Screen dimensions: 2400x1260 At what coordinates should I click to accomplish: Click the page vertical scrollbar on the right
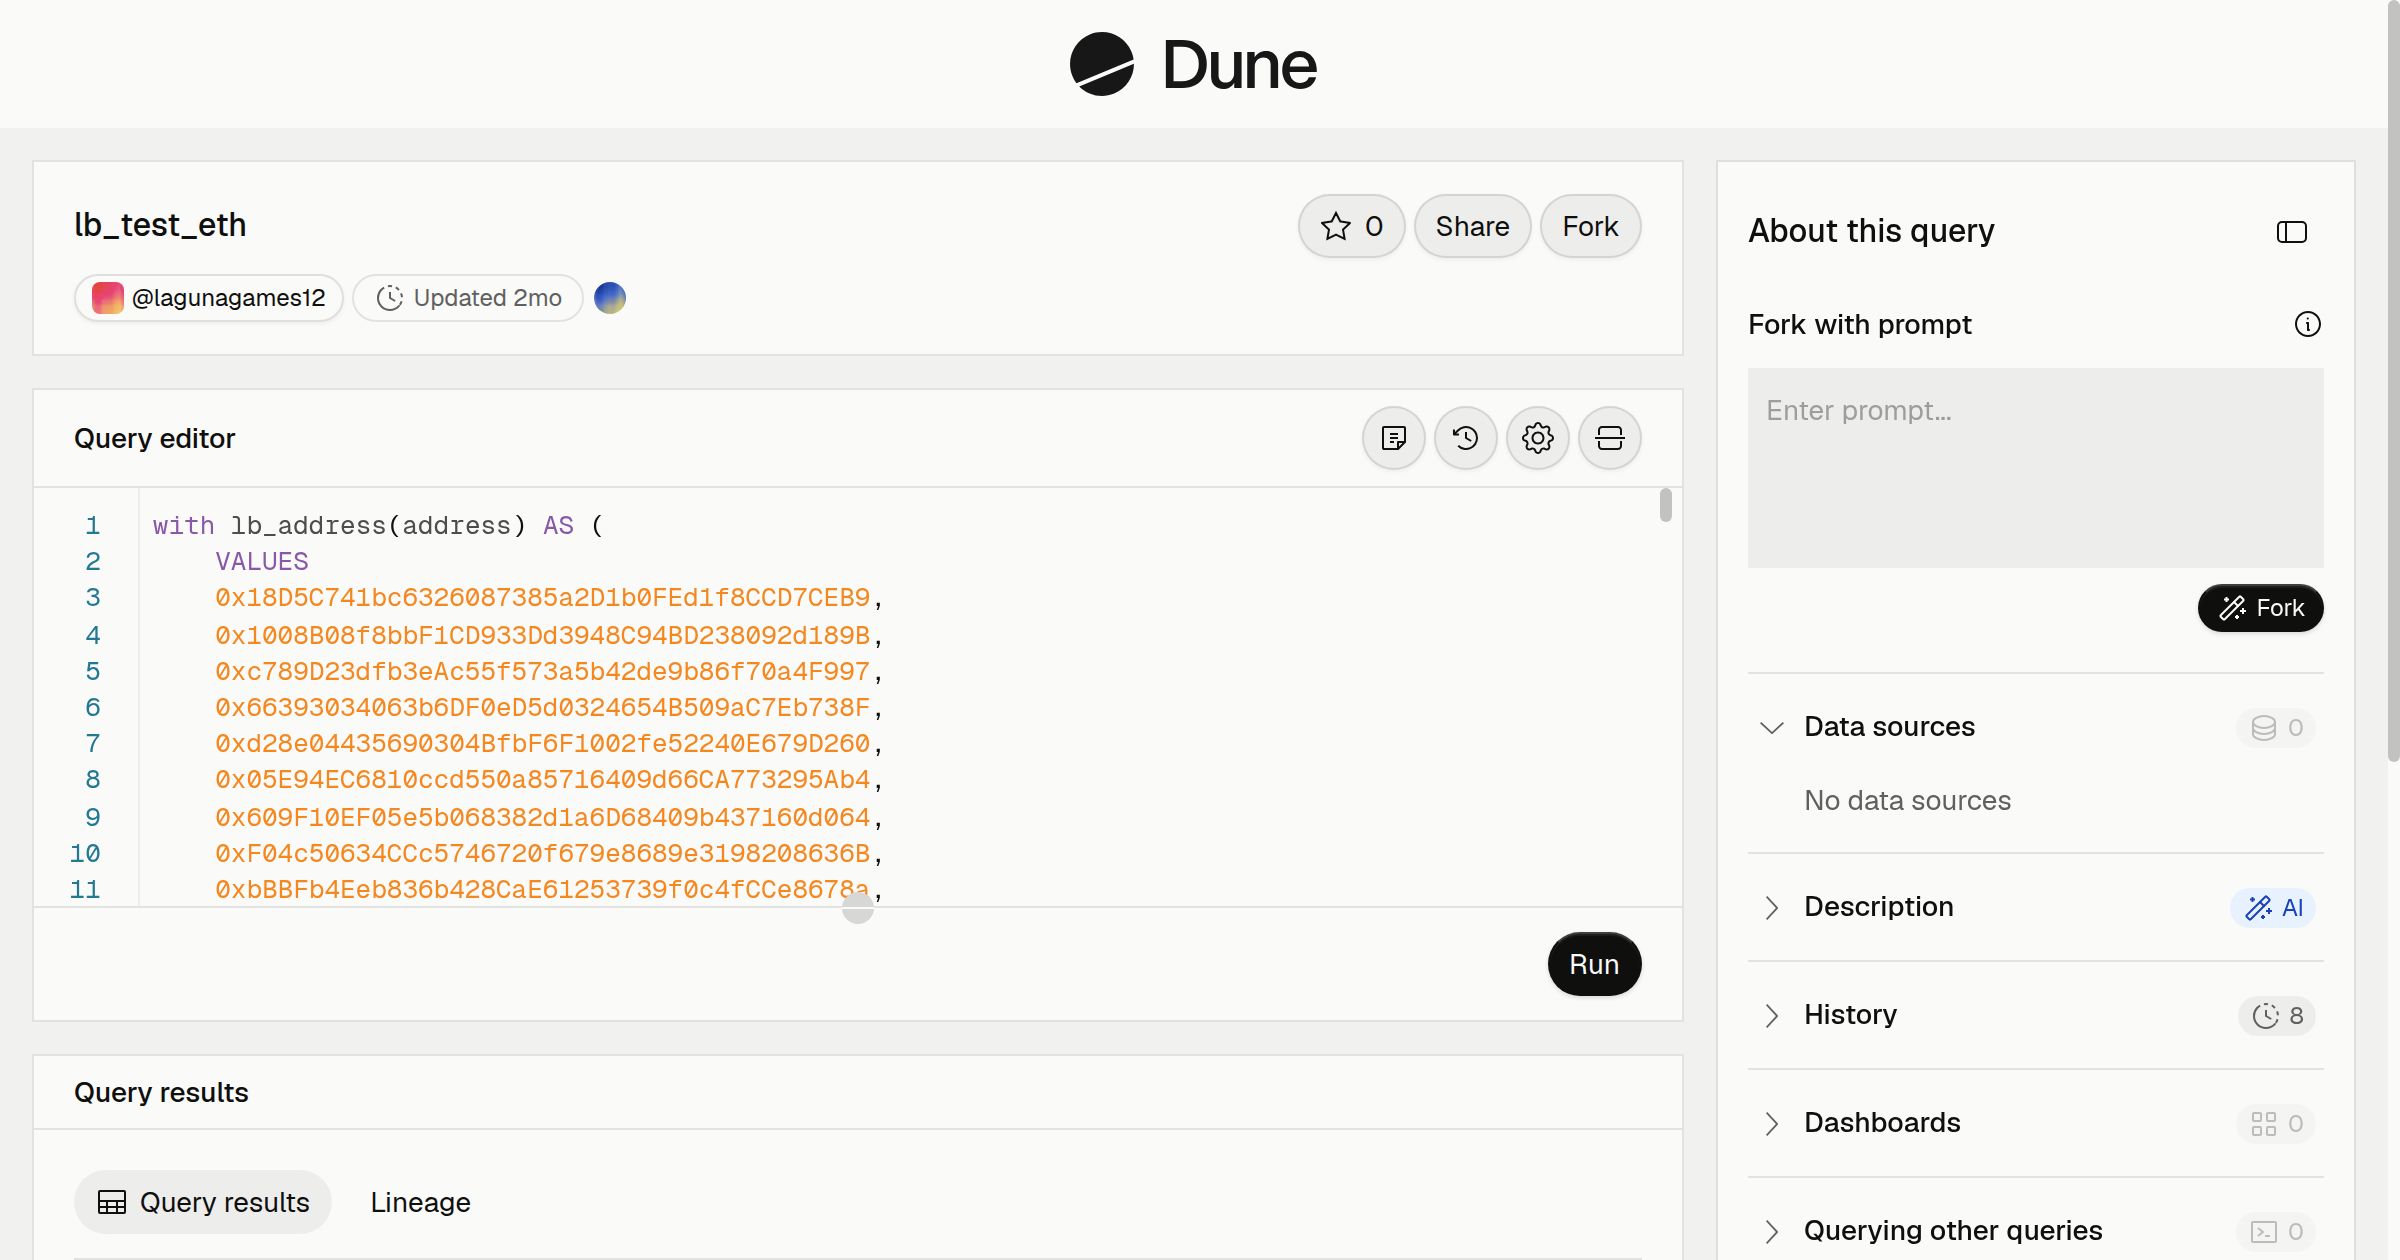(x=2392, y=380)
